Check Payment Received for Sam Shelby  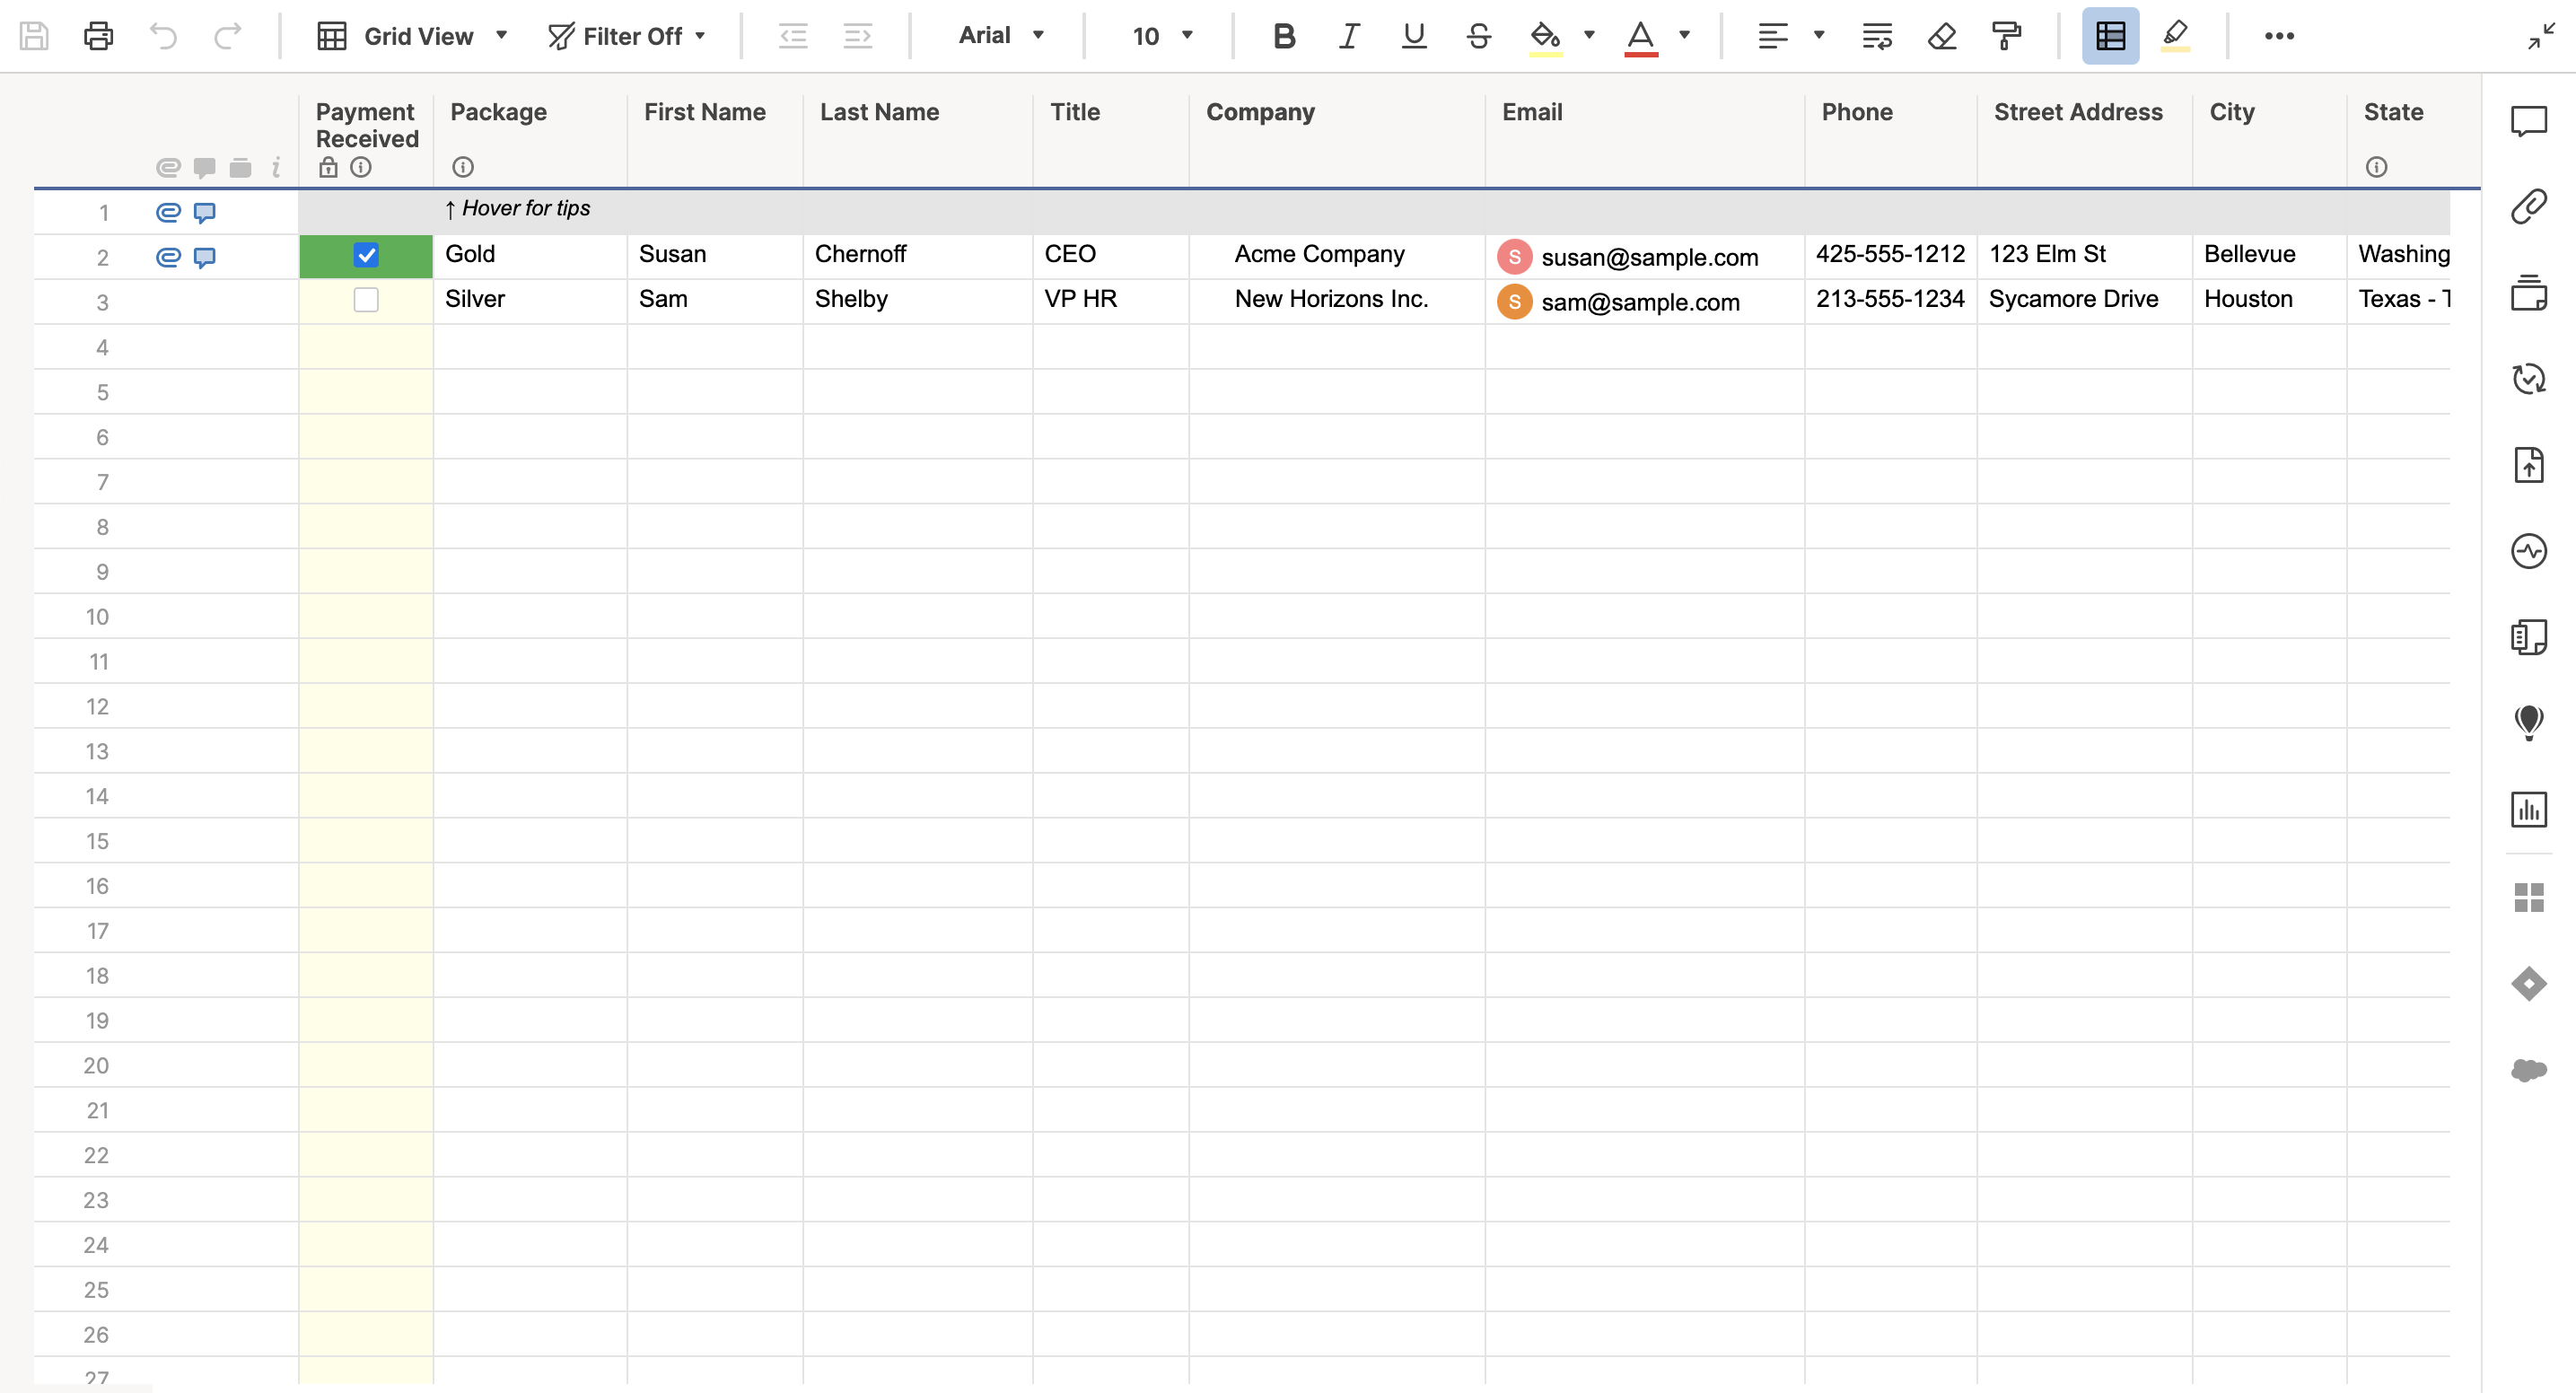click(366, 300)
